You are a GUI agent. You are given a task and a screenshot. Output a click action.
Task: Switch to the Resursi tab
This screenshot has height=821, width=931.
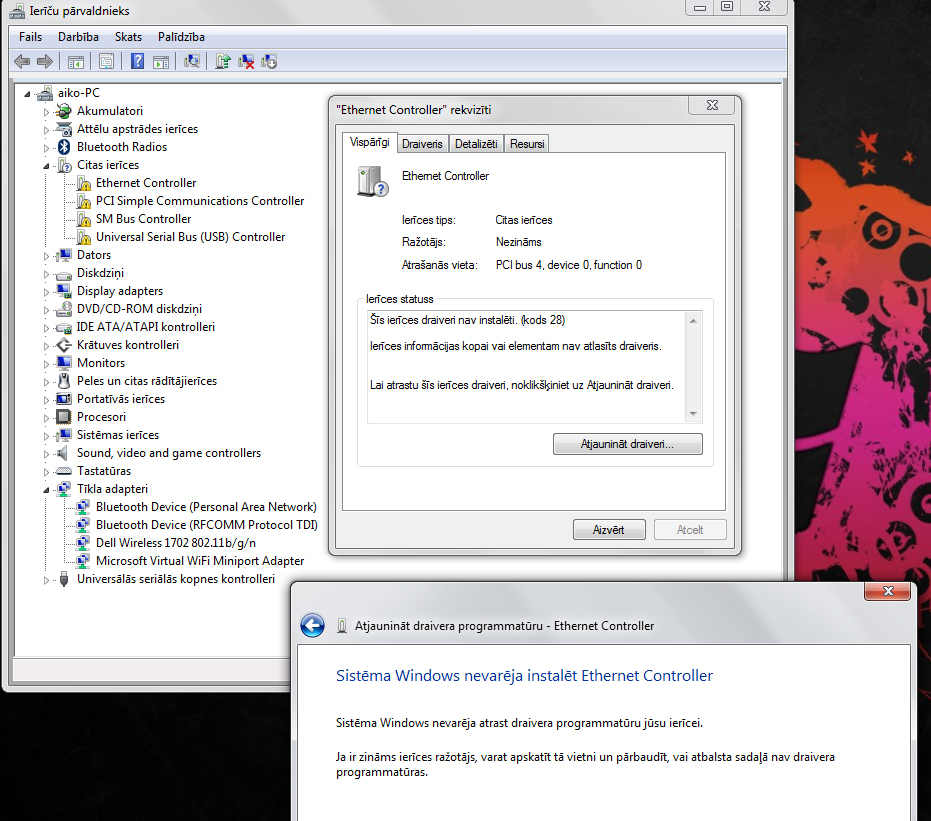click(x=527, y=144)
